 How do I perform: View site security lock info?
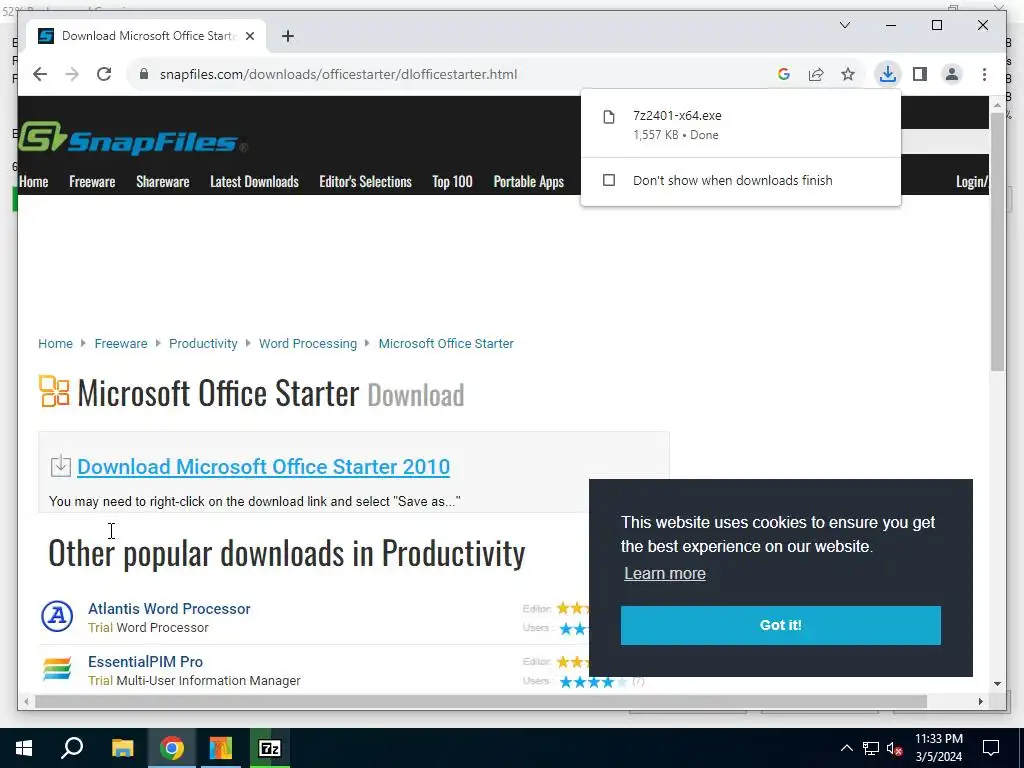pyautogui.click(x=144, y=74)
